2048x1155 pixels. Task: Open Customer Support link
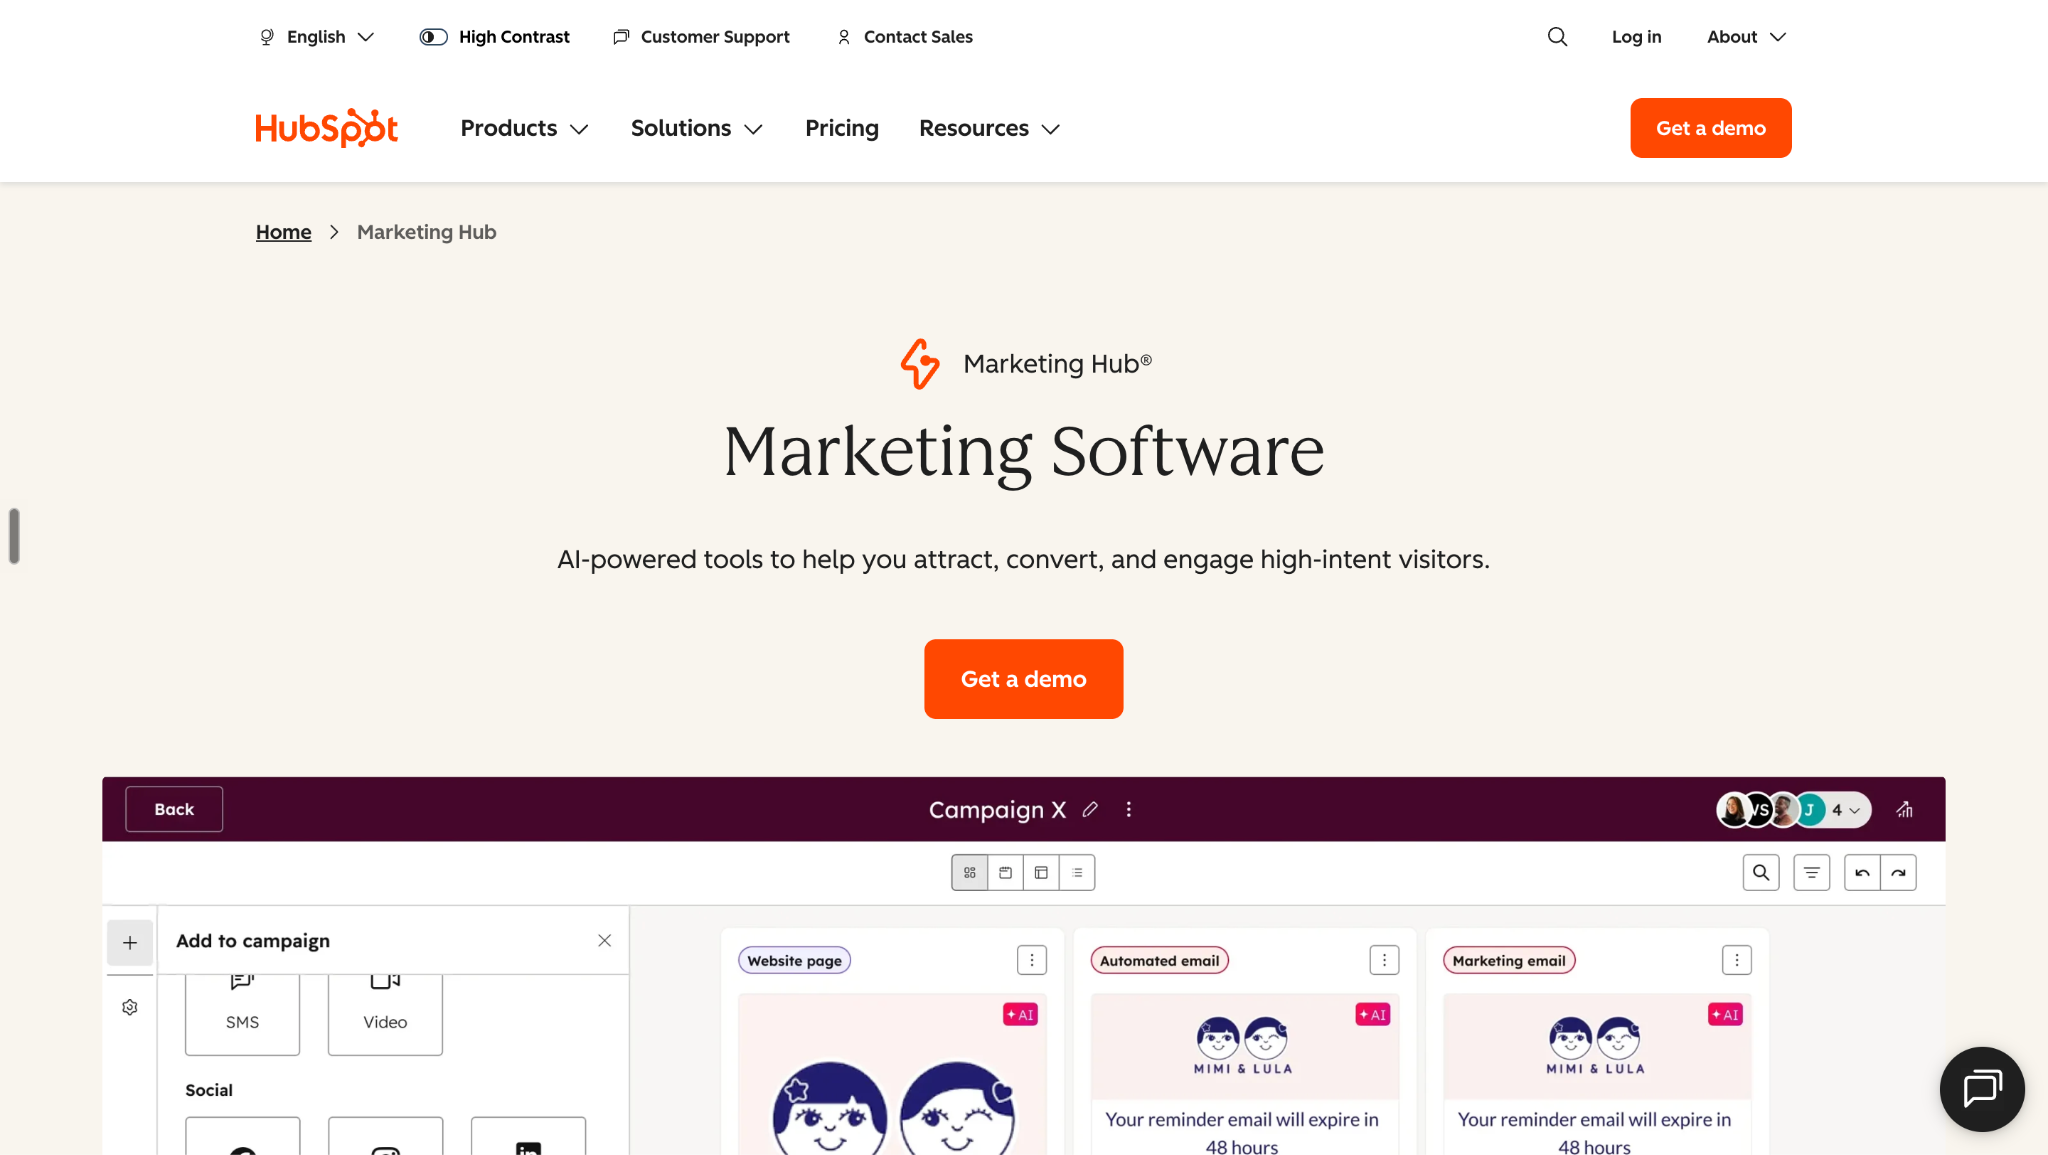click(701, 37)
